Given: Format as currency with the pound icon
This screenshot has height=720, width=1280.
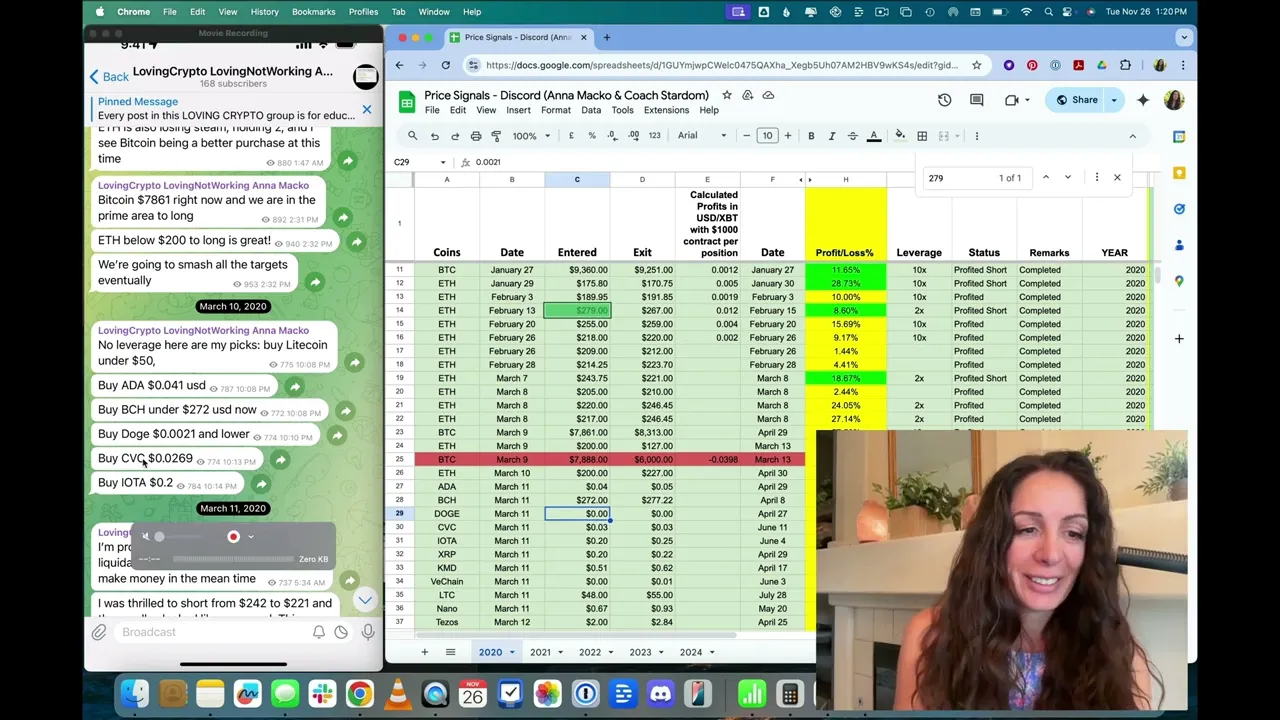Looking at the screenshot, I should tap(571, 136).
